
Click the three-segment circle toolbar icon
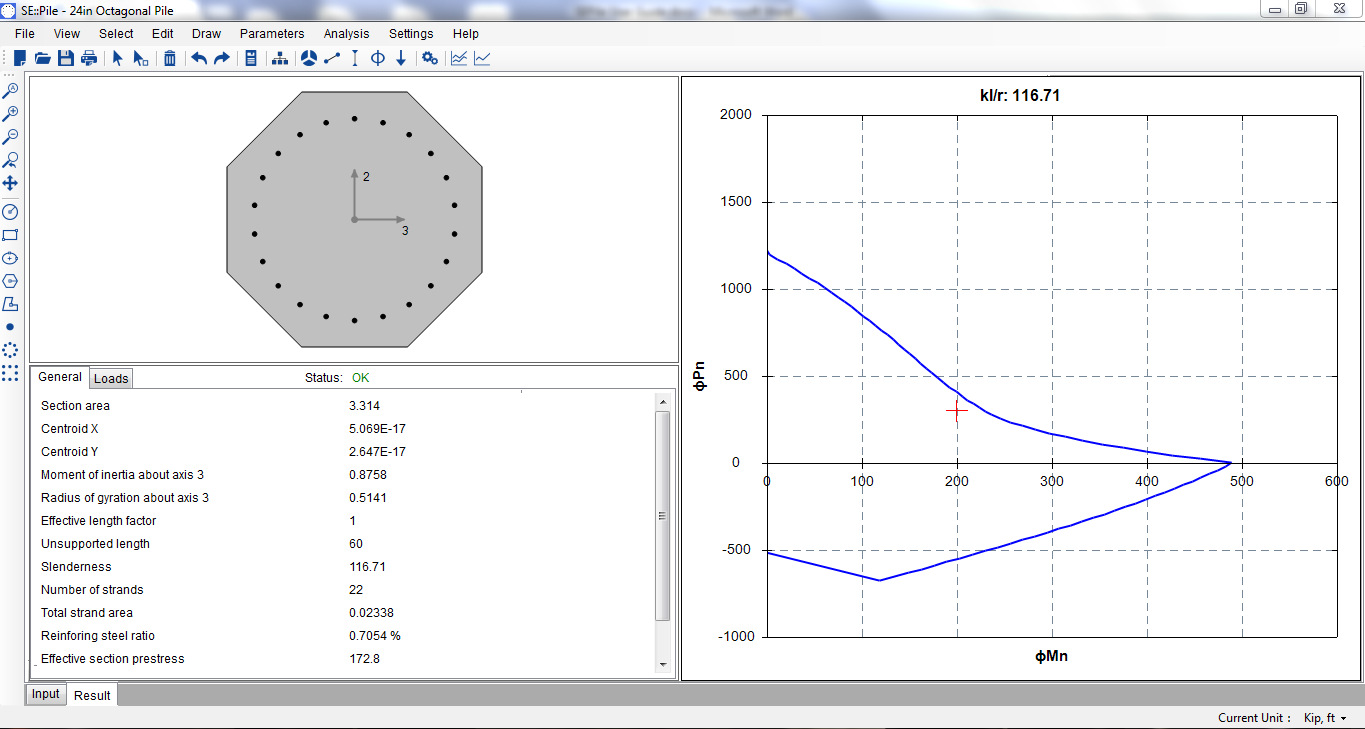click(309, 58)
